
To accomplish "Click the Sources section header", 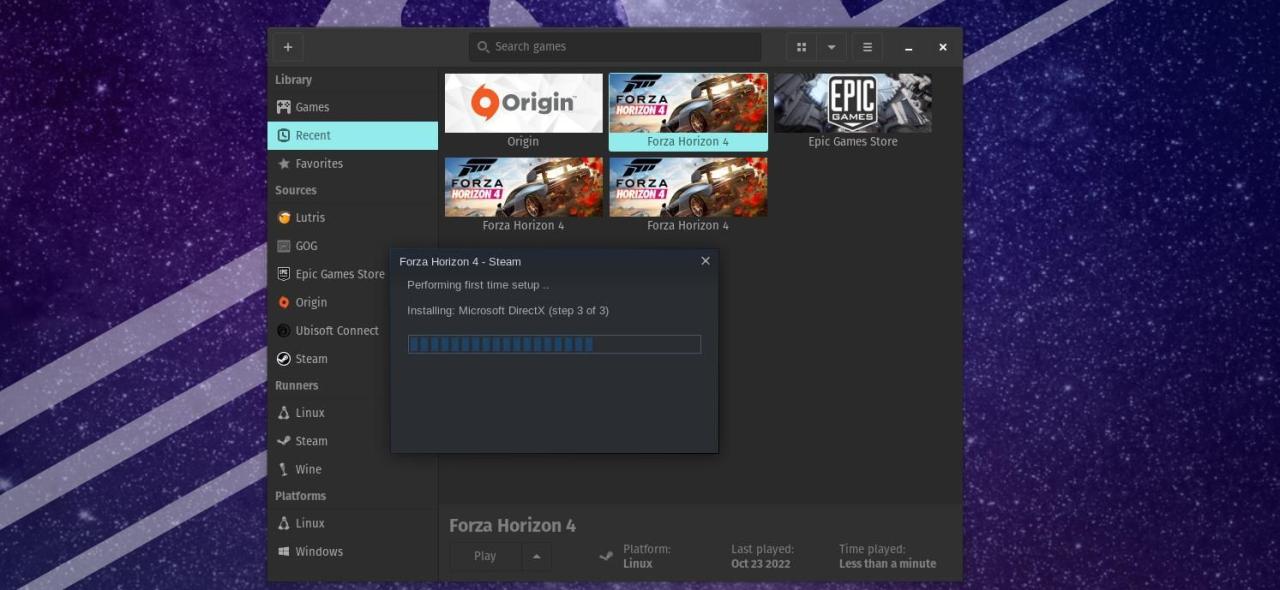I will point(296,190).
